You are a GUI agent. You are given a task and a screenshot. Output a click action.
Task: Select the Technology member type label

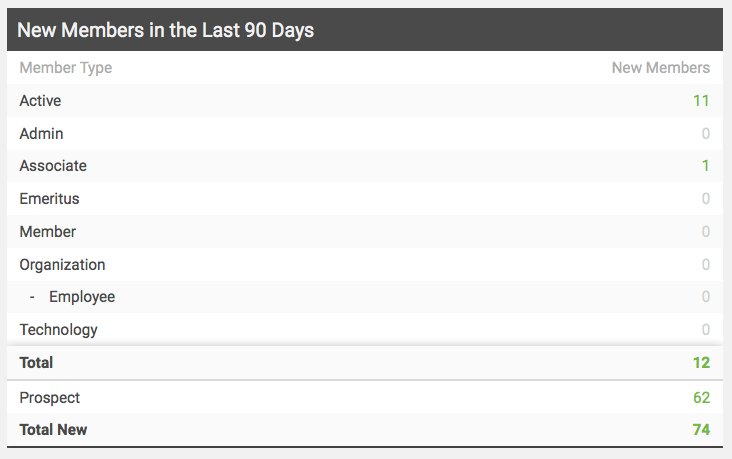point(58,330)
